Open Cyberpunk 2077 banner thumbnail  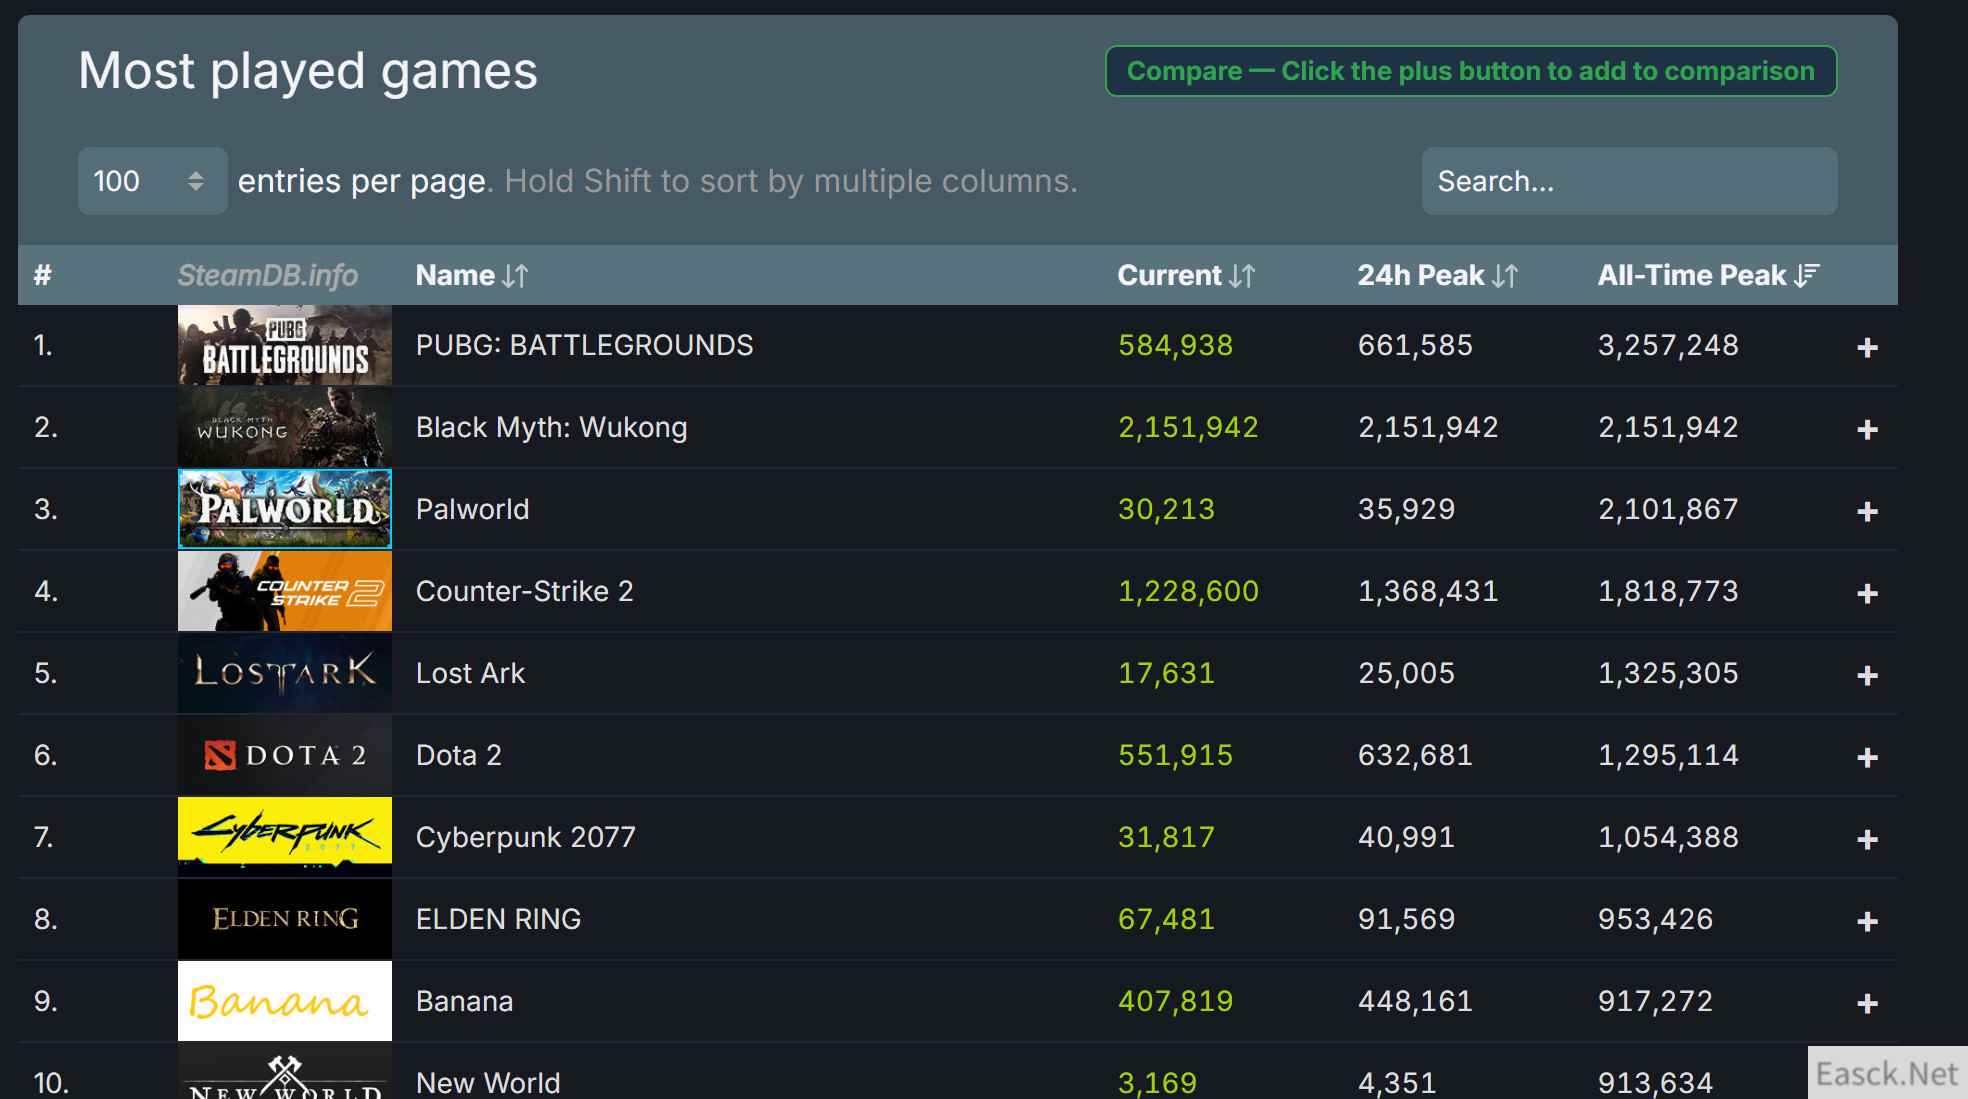click(x=285, y=837)
